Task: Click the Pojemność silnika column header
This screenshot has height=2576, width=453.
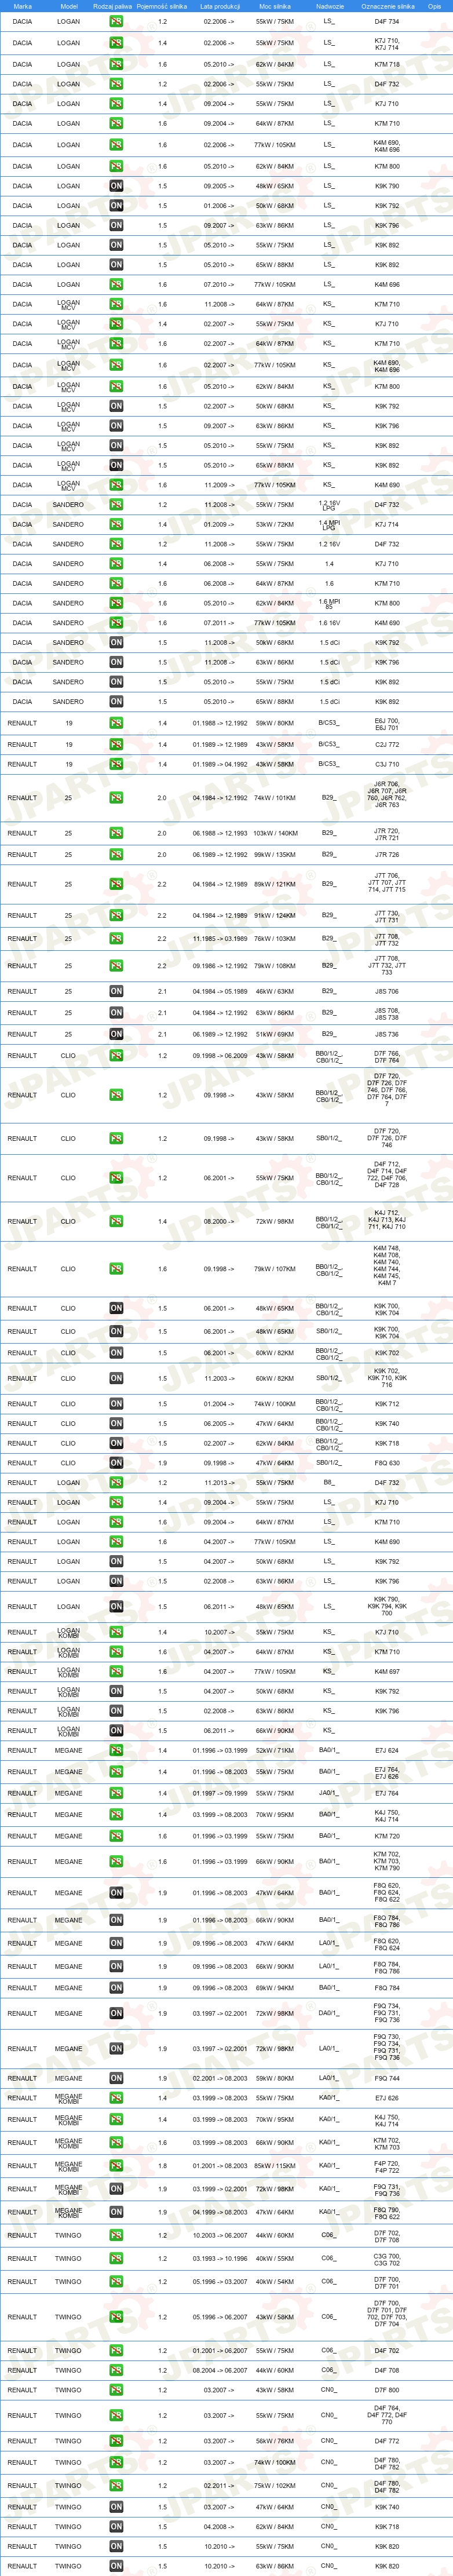Action: pyautogui.click(x=162, y=6)
